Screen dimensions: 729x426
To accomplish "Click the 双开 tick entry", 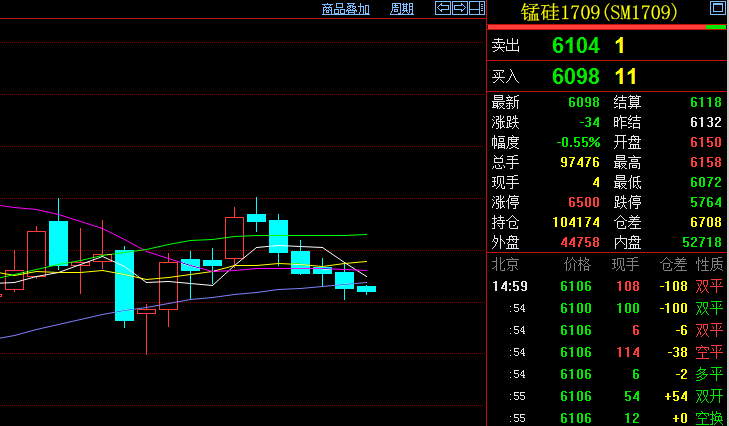I will 709,396.
